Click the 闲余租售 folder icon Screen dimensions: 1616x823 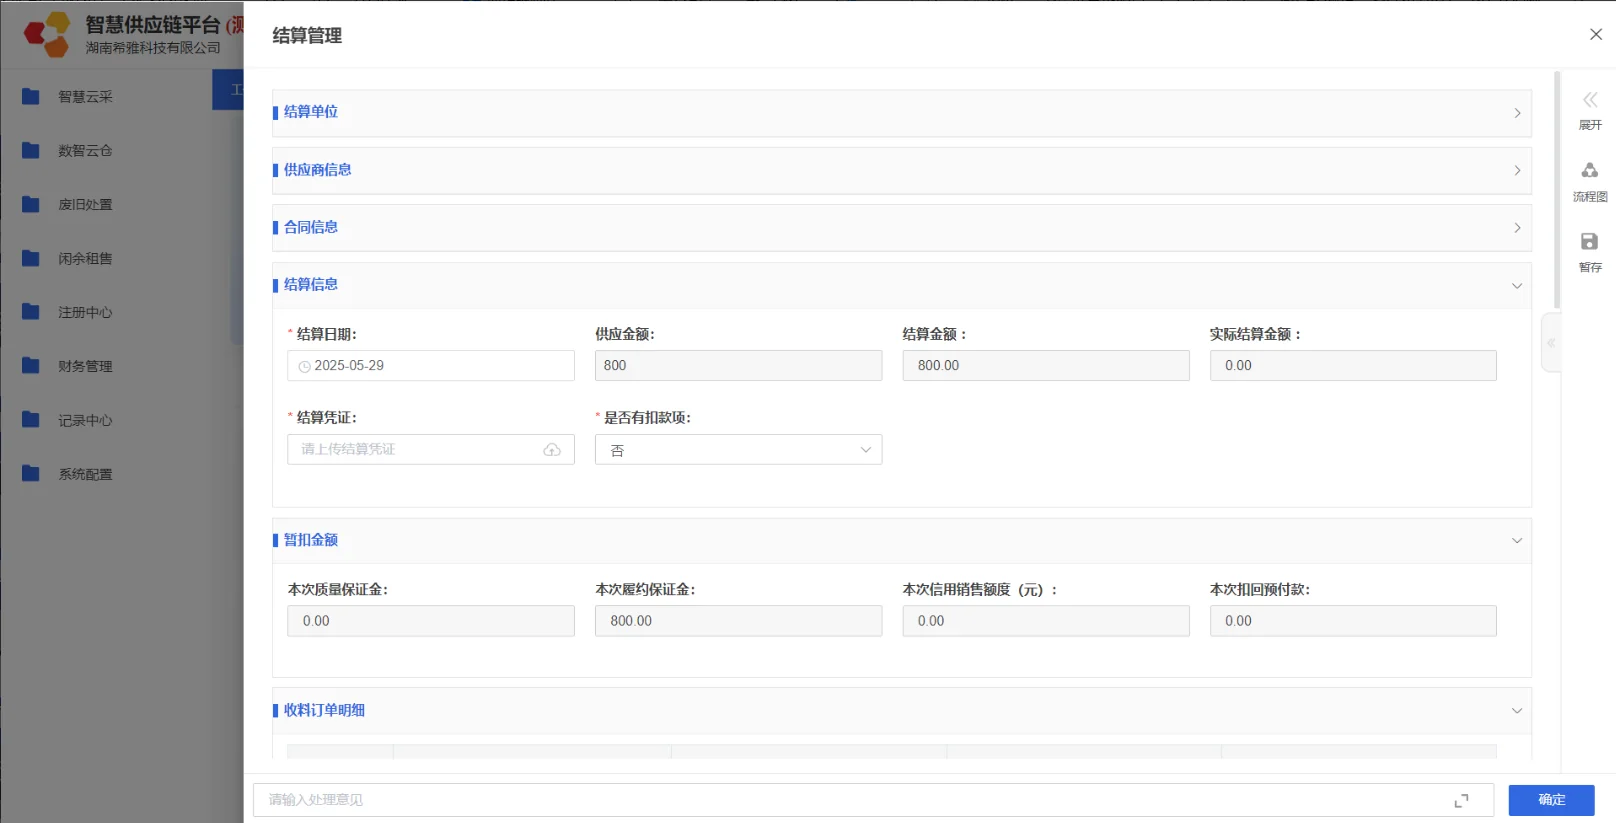click(31, 258)
